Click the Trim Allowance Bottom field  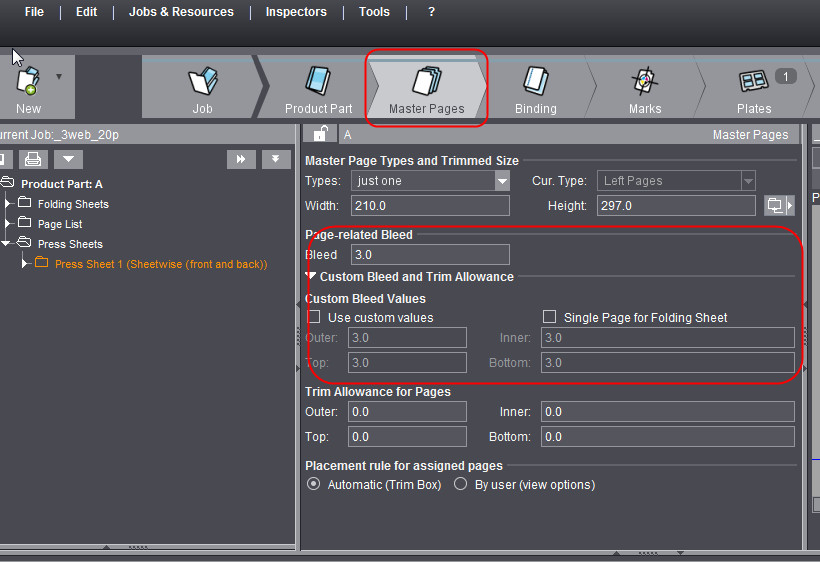(x=668, y=437)
